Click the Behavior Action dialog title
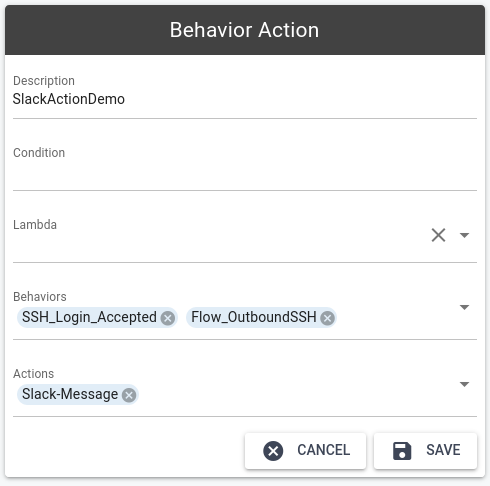490x486 pixels. [244, 30]
